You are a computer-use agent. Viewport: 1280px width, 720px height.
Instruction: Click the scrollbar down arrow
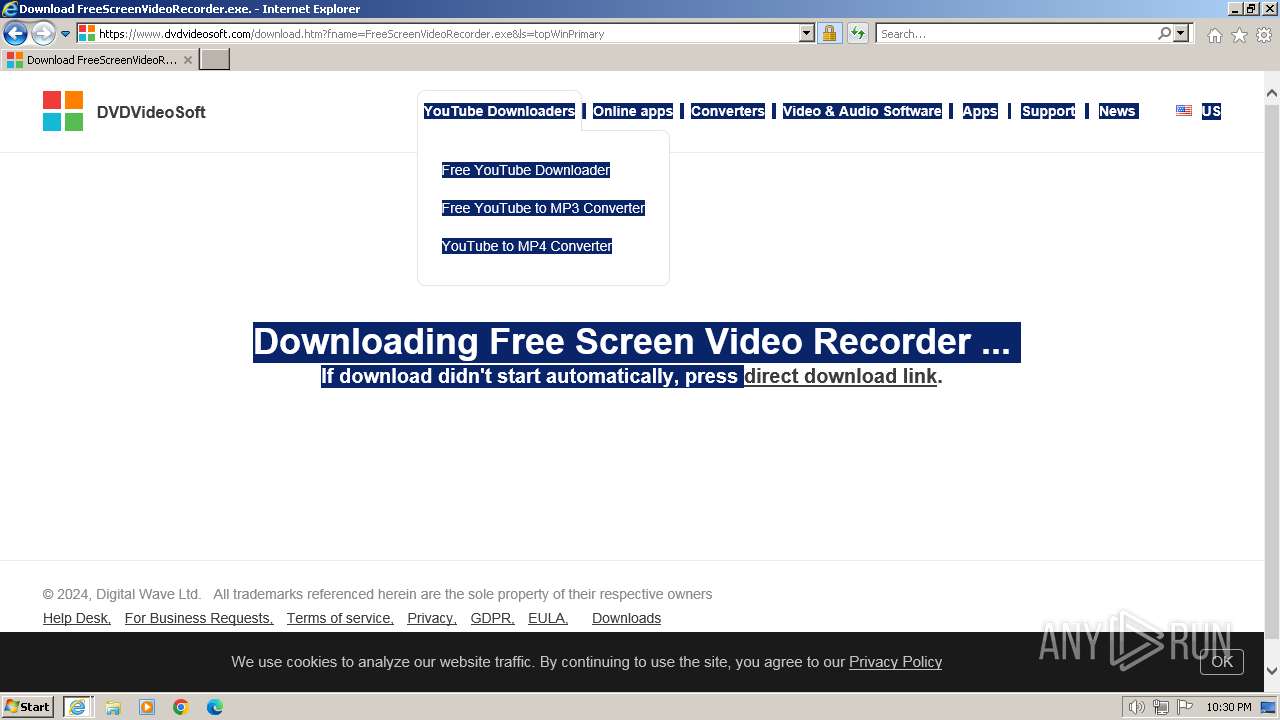1272,671
